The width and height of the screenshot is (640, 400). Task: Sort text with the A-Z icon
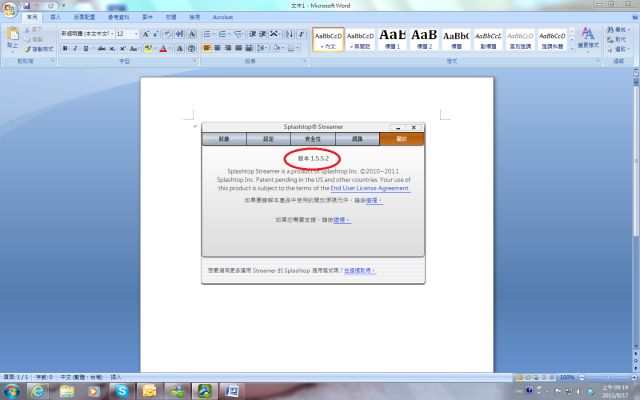point(289,34)
